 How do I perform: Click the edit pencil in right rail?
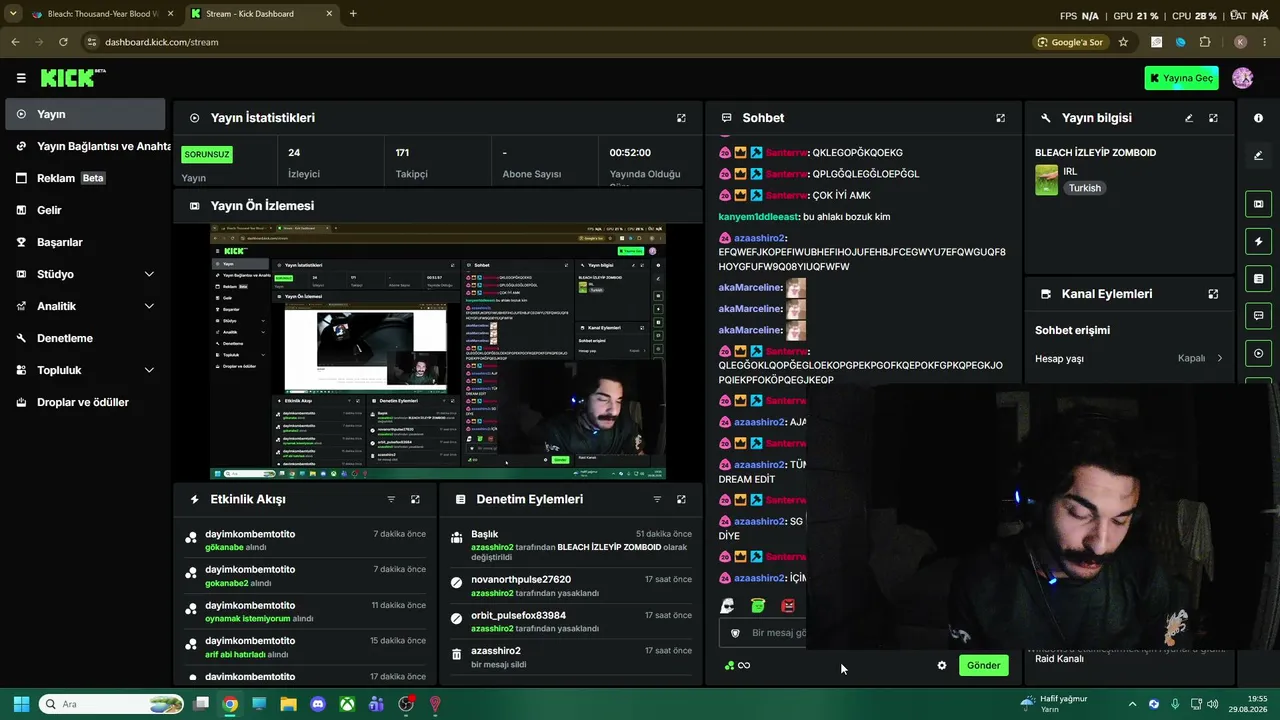[x=1258, y=155]
